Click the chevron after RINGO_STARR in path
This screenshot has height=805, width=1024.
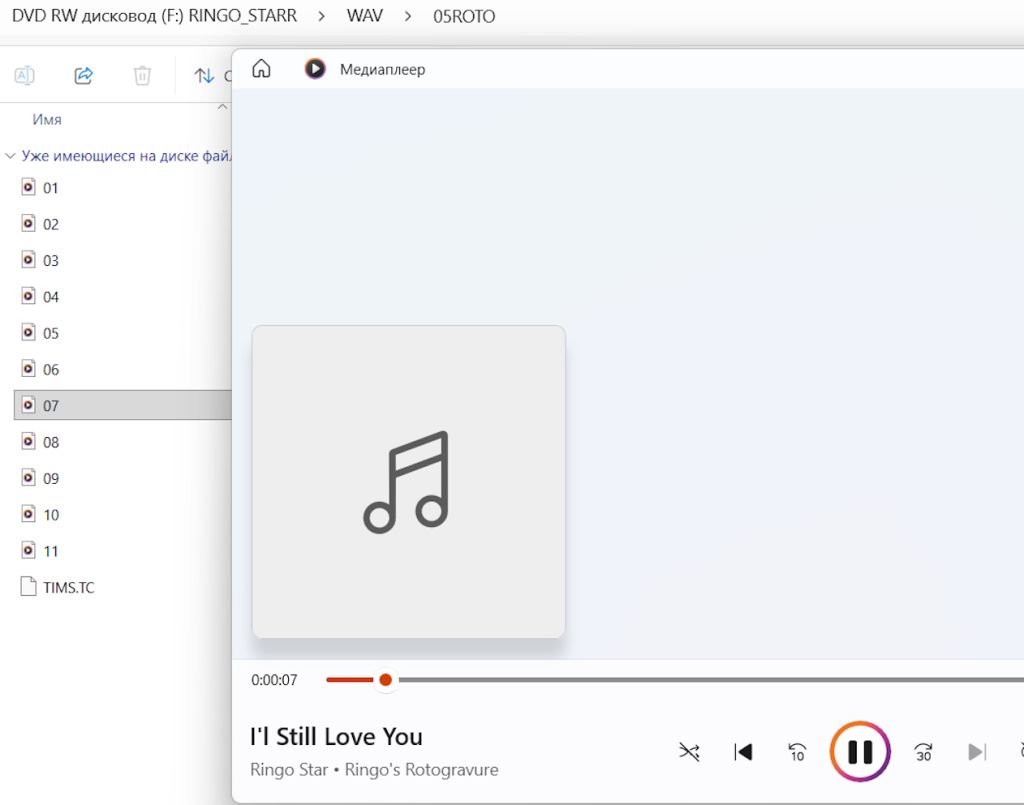321,16
